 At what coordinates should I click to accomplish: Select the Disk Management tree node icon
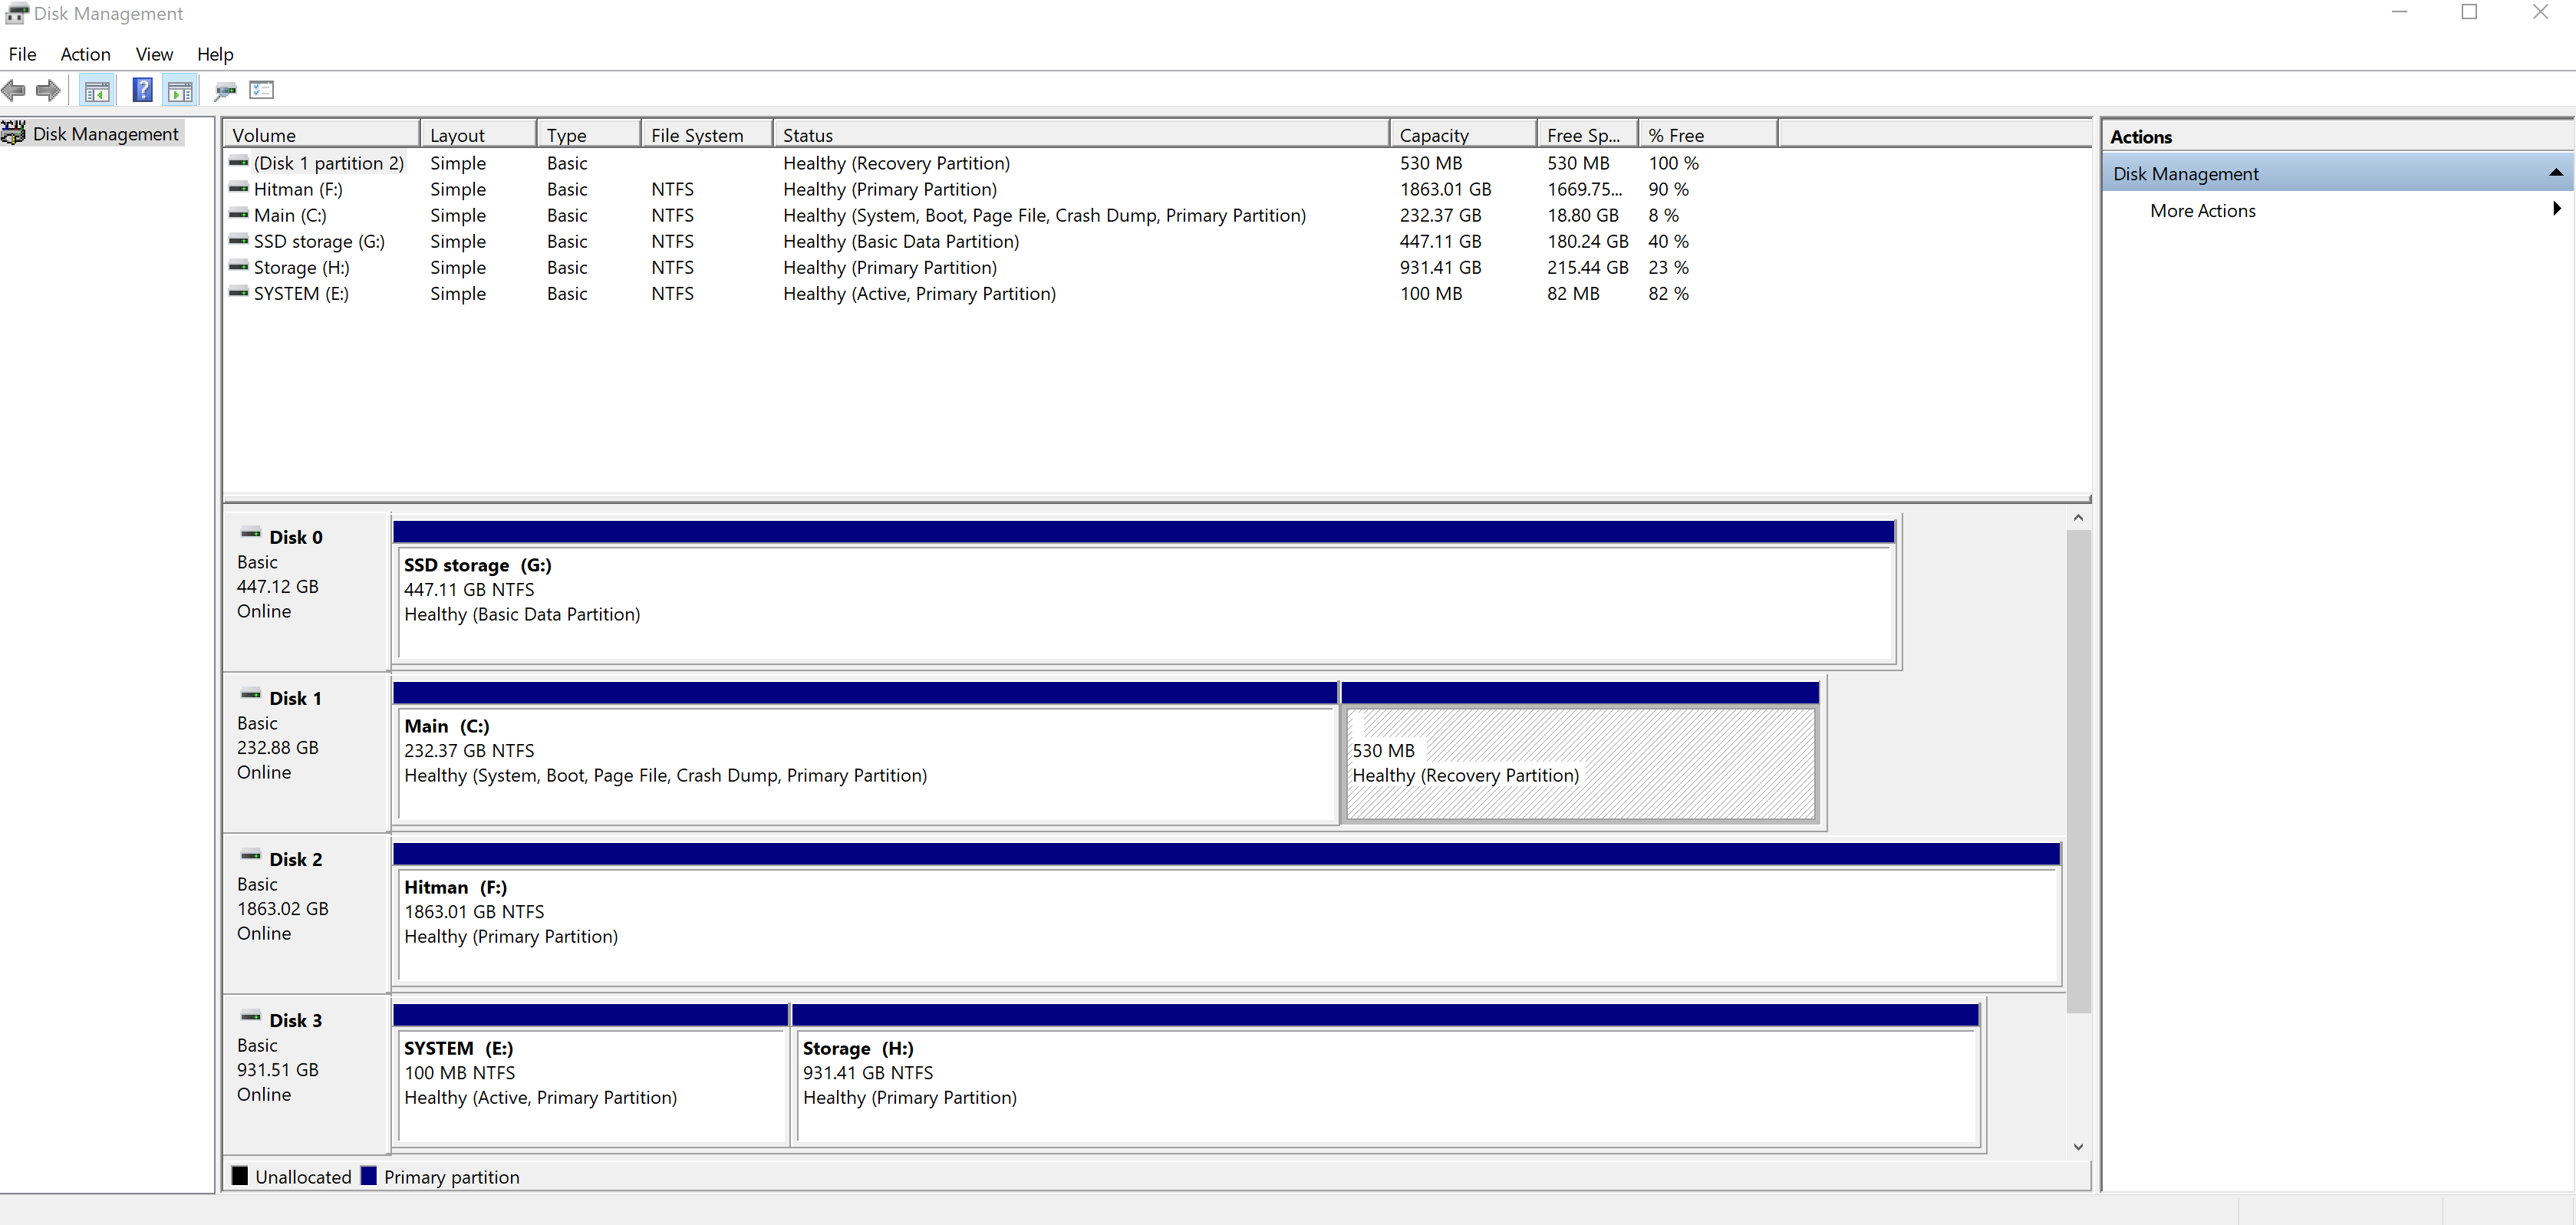tap(14, 133)
